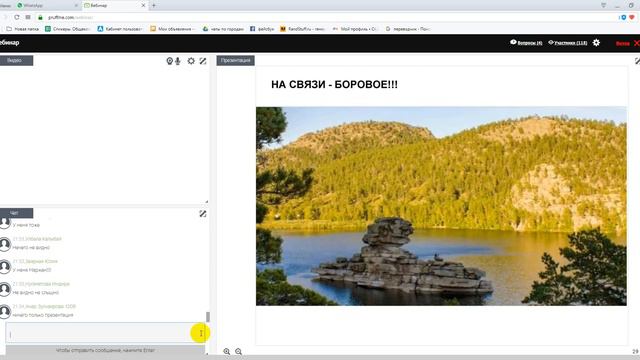Click the blue shield extension icon
Image resolution: width=640 pixels, height=360 pixels.
click(x=623, y=17)
